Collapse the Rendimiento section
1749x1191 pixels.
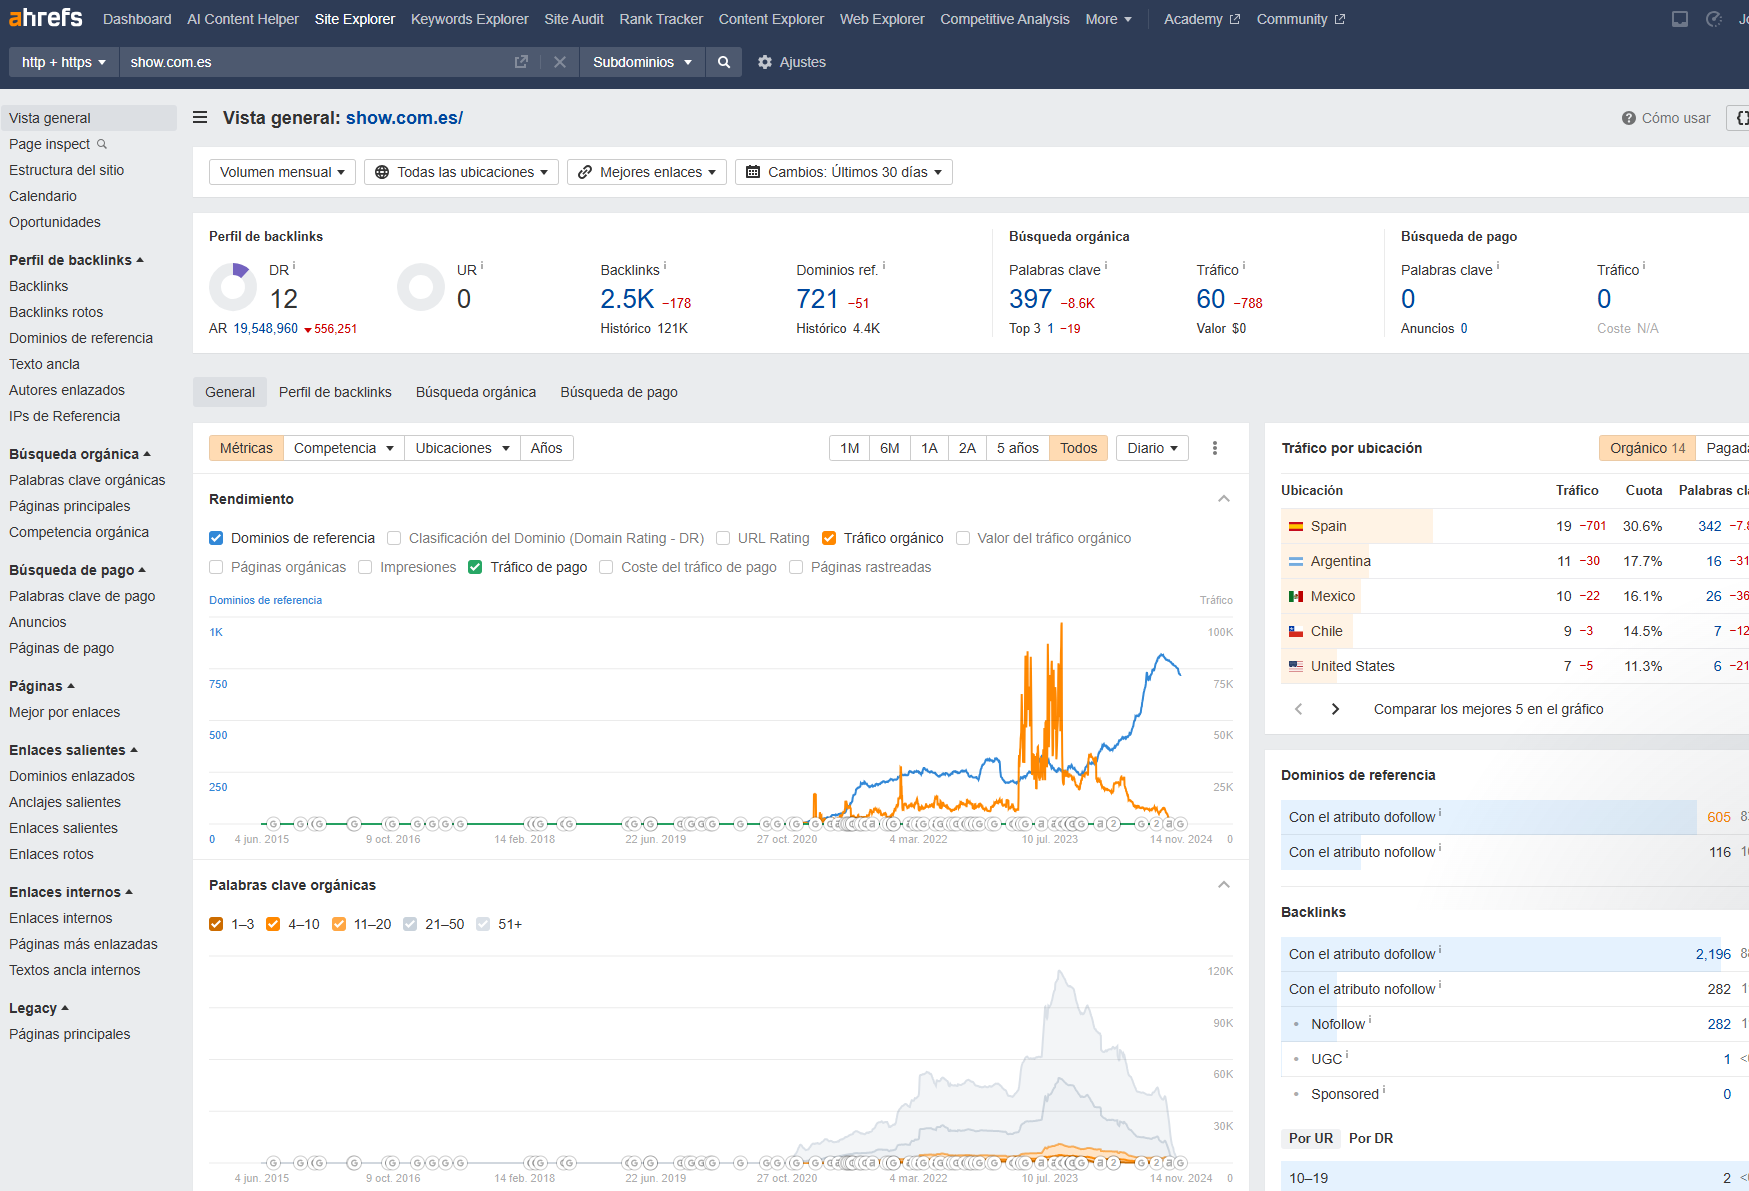(x=1224, y=499)
